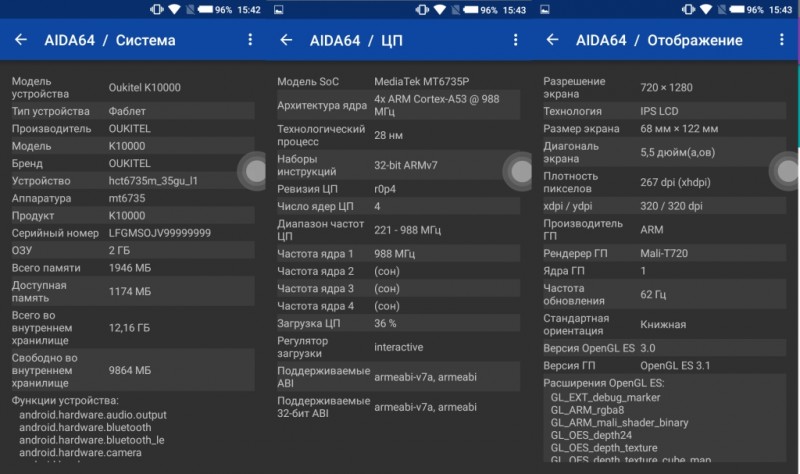Screen dimensions: 800x474
Task: Select android.hardware.bluetooth_le feature line
Action: point(92,440)
